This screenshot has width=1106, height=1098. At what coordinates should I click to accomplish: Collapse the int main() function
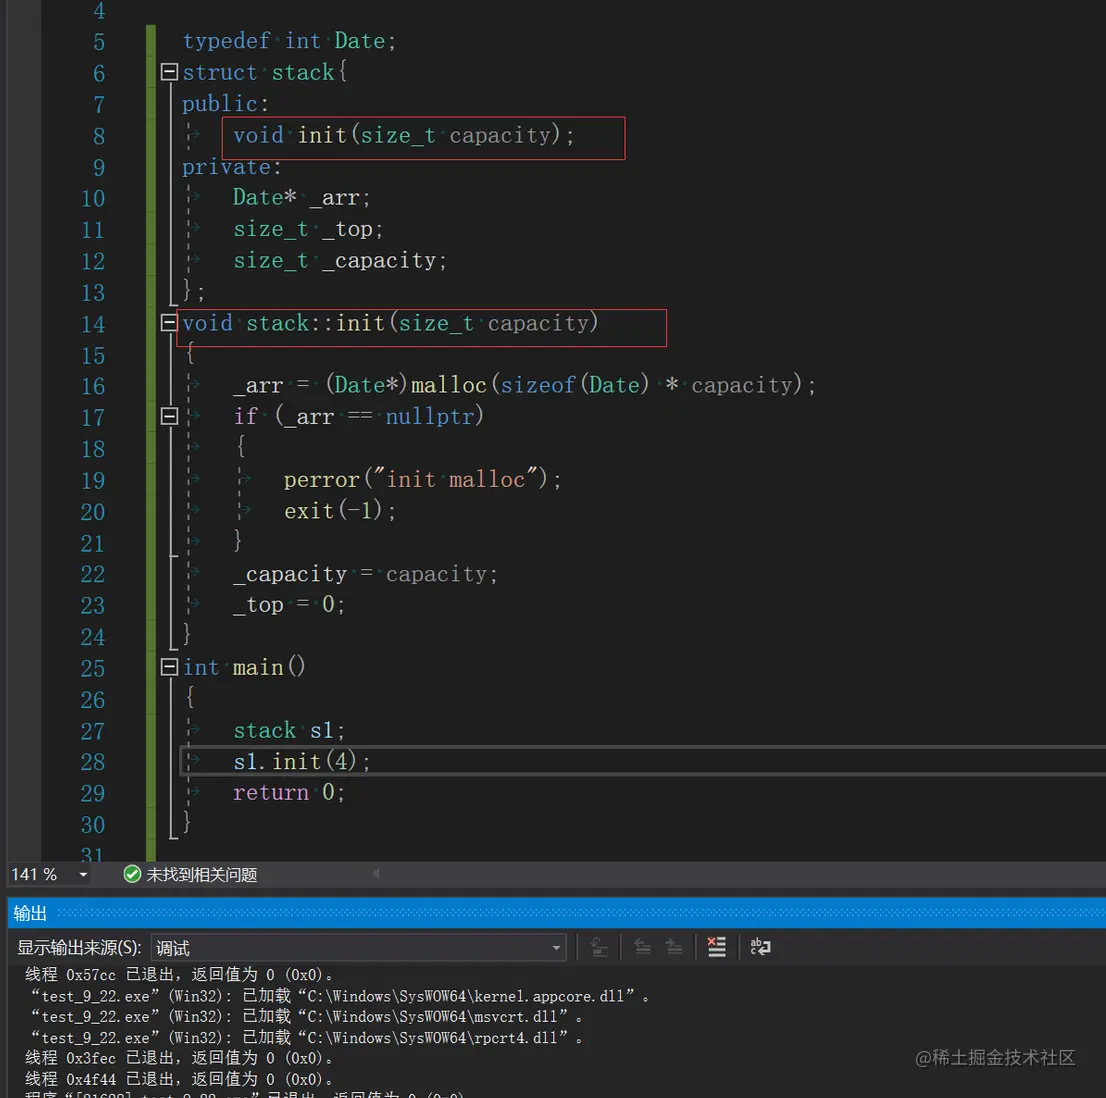click(x=169, y=667)
